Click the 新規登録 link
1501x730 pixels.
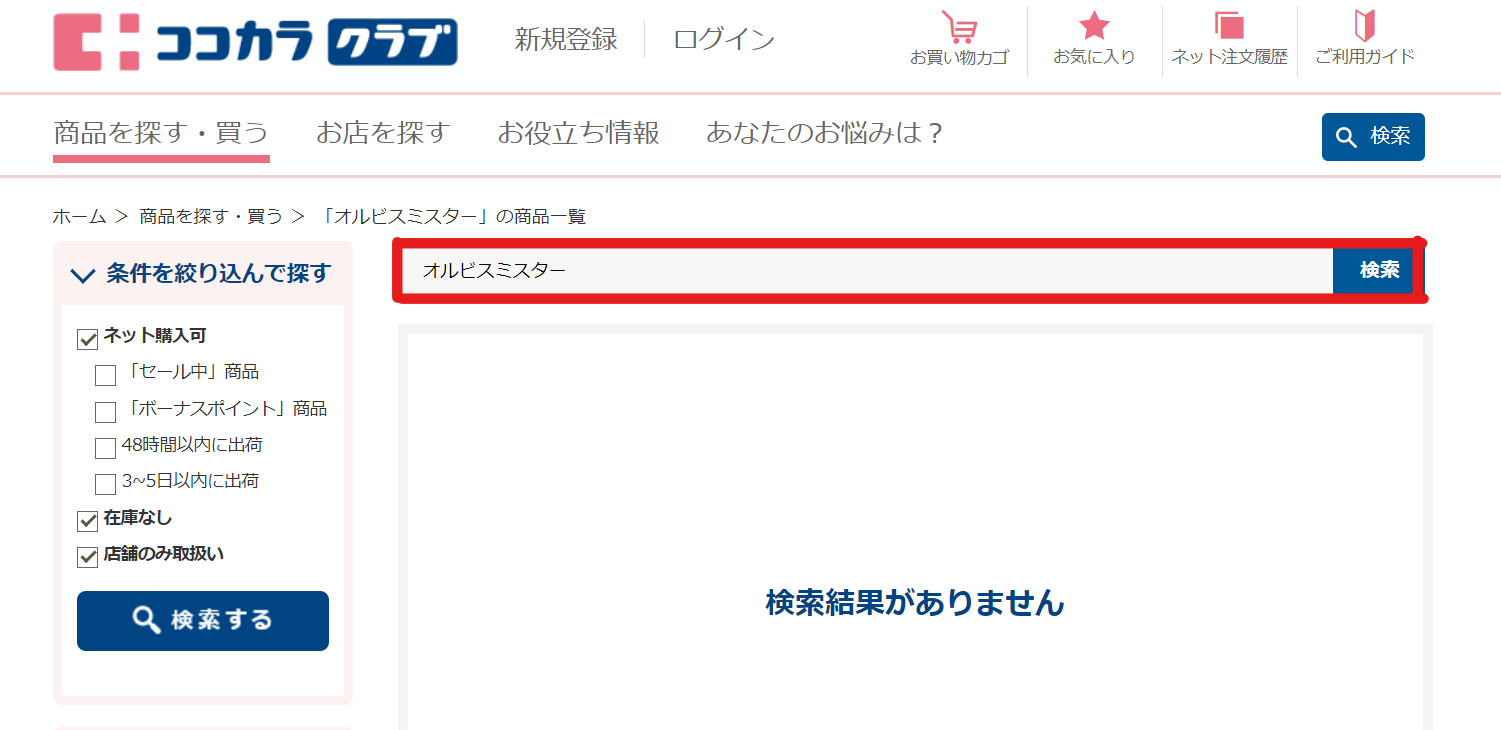click(x=566, y=40)
